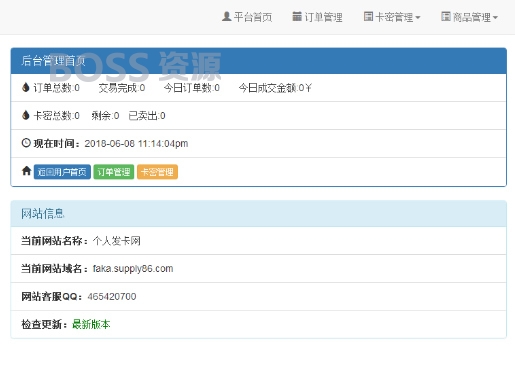Click the list icon beside 卡密管理 in navbar
Viewport: 515px width, 386px height.
tap(368, 16)
